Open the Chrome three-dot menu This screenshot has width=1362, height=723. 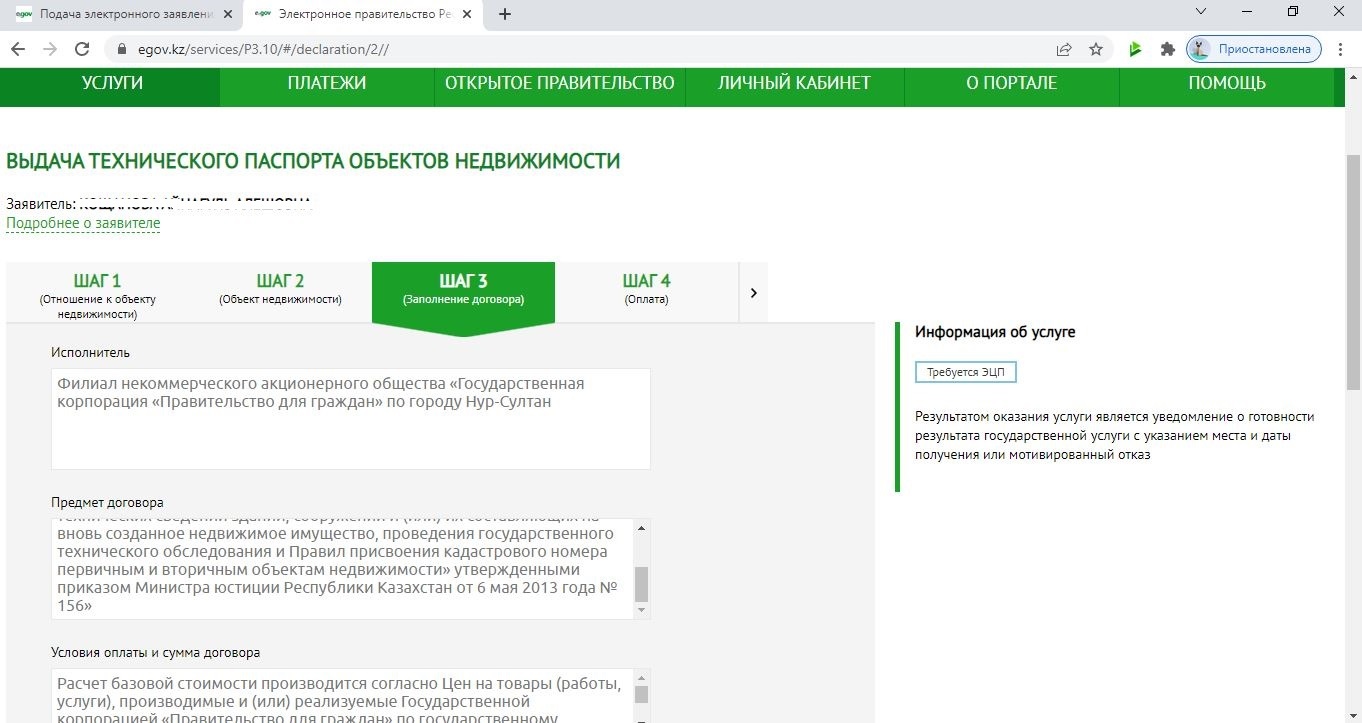1340,49
